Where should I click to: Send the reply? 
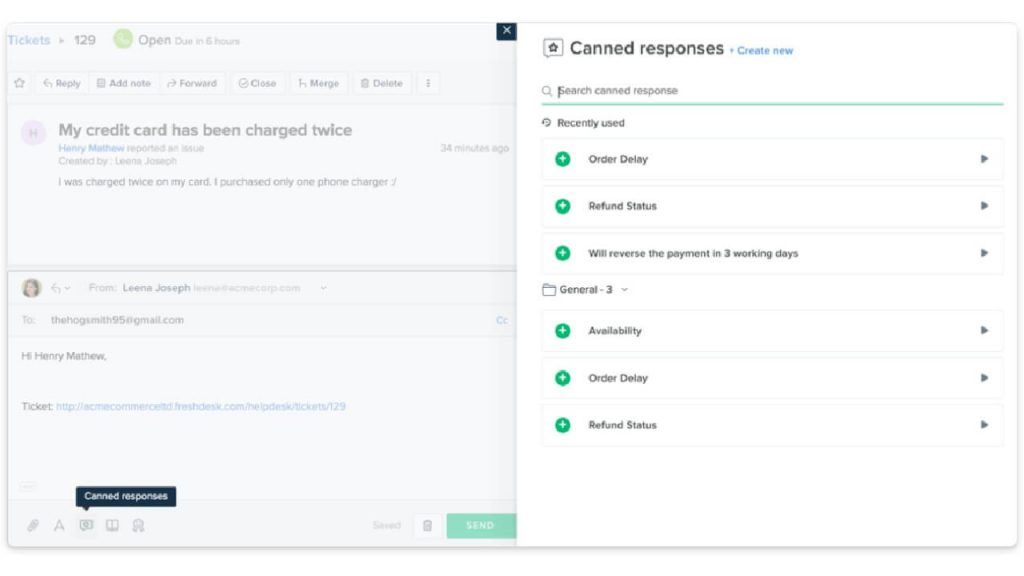[481, 525]
